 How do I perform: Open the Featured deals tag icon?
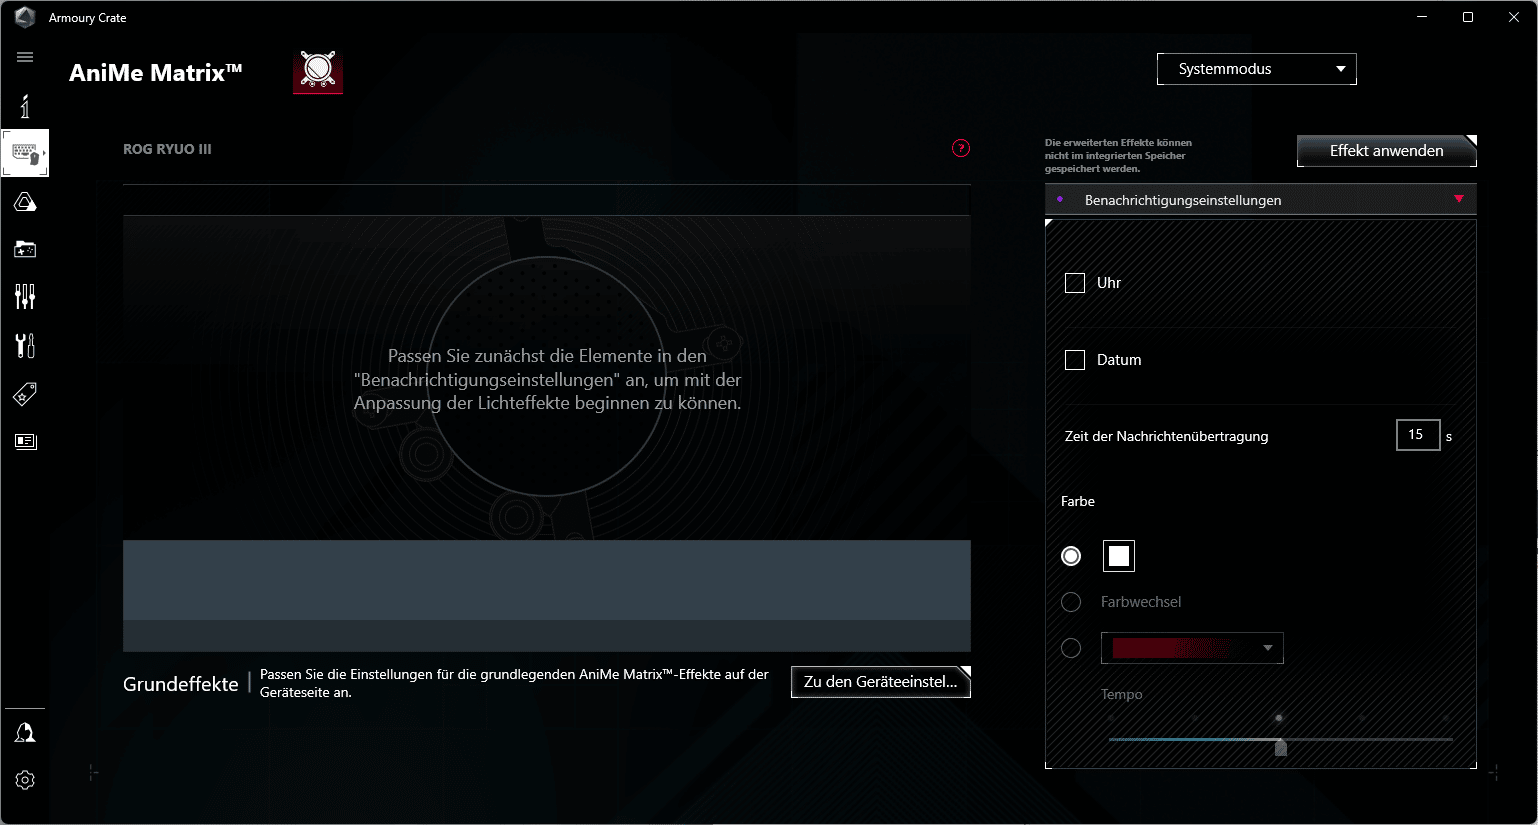click(x=25, y=394)
